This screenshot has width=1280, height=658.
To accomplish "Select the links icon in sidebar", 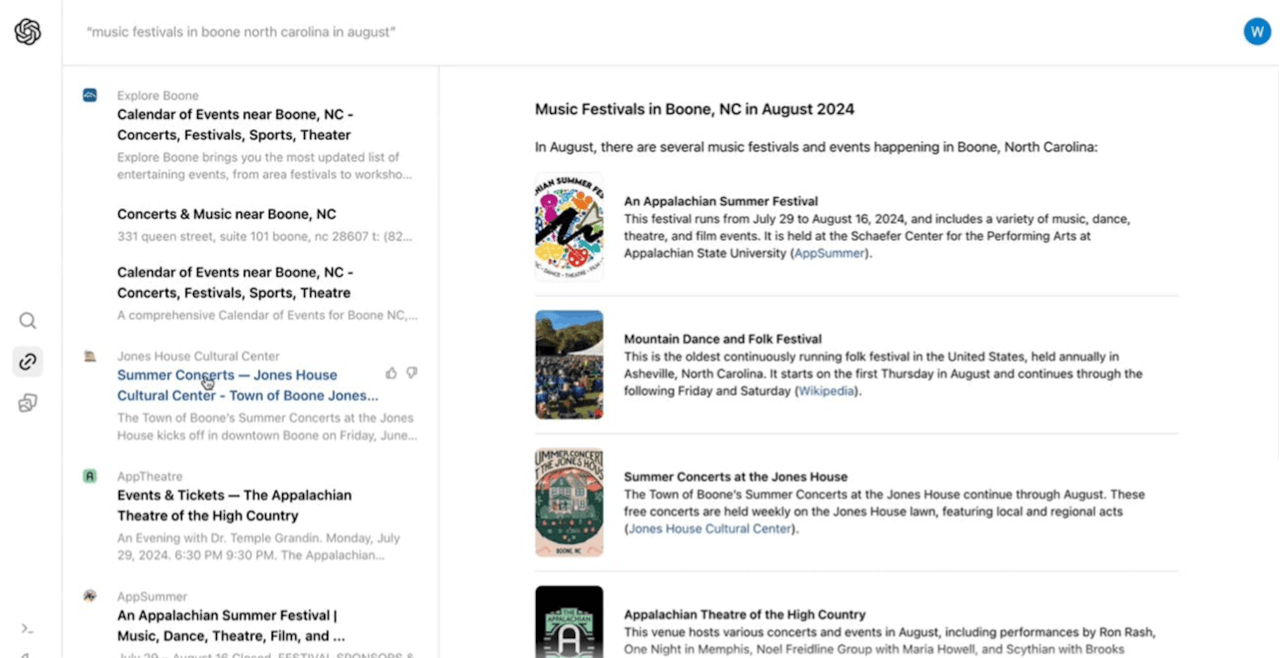I will [28, 362].
